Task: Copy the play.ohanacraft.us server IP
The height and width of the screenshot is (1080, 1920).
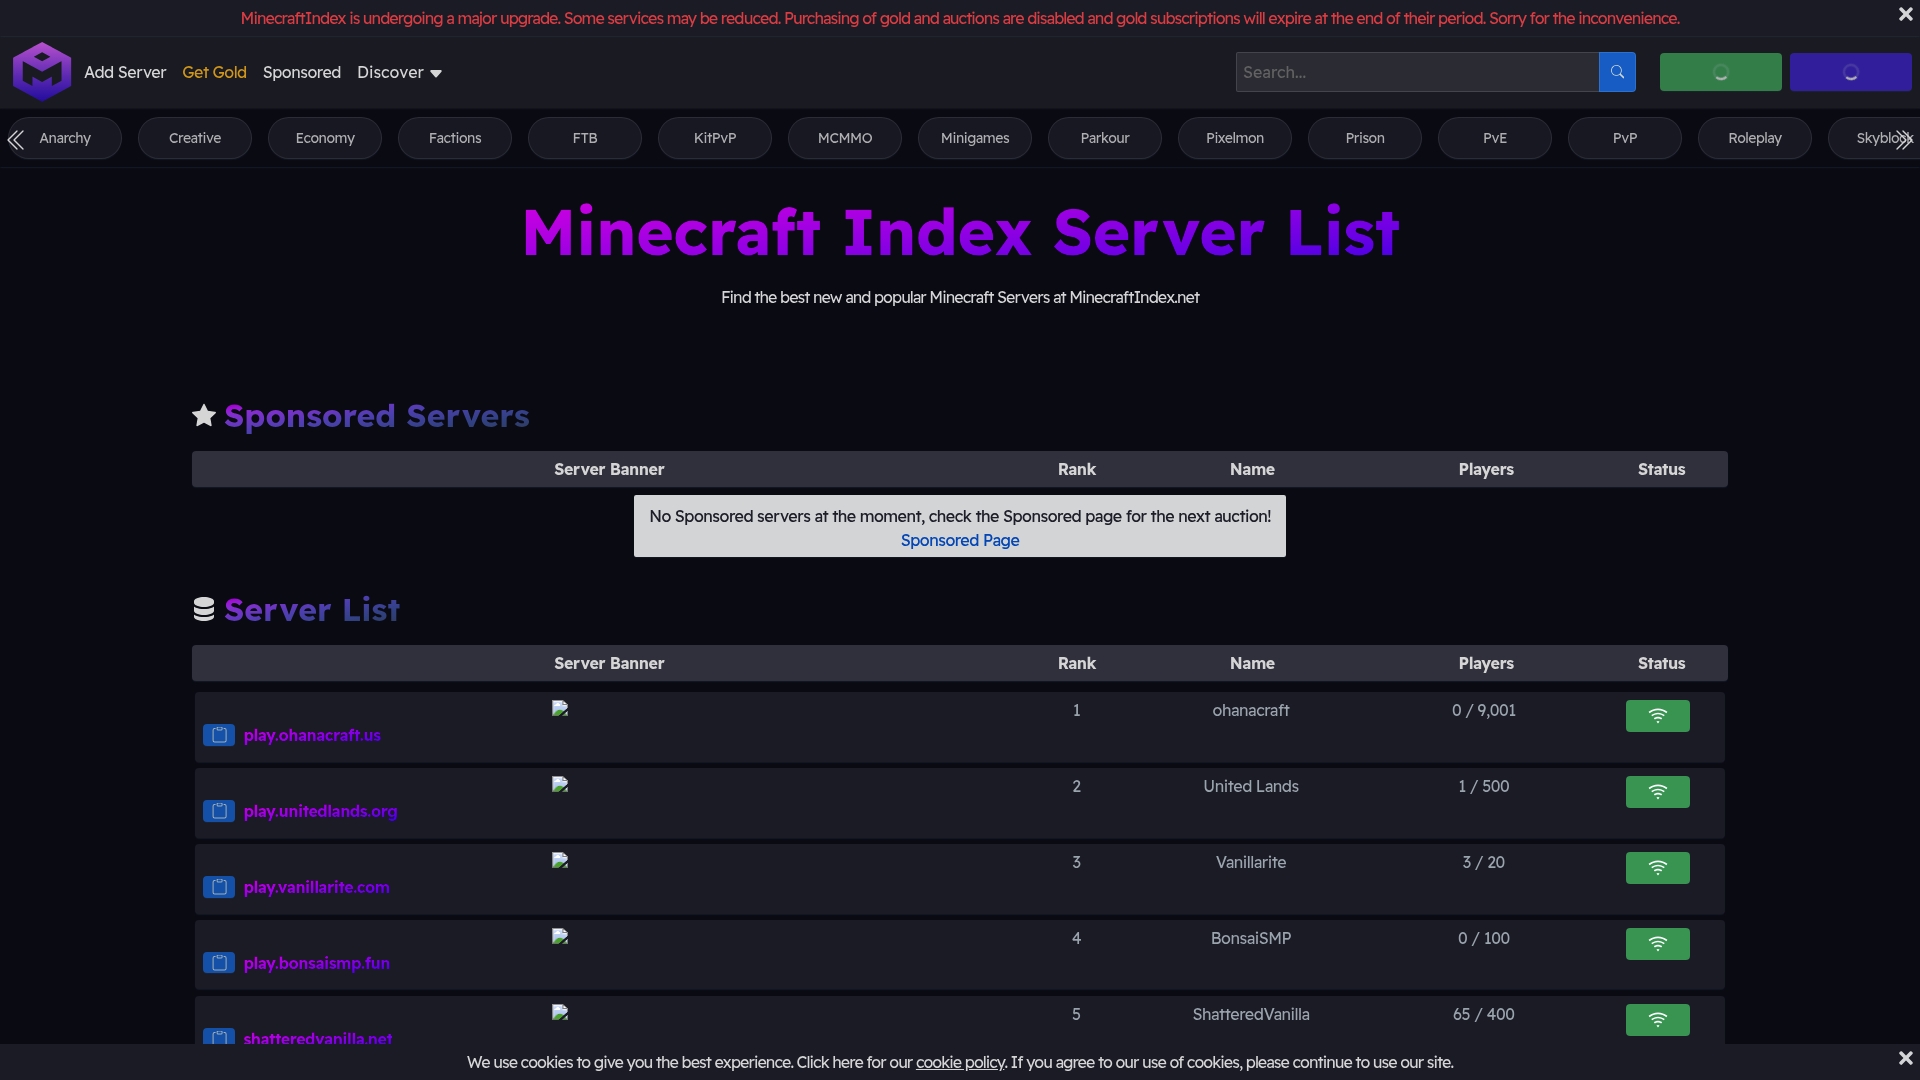Action: click(218, 735)
